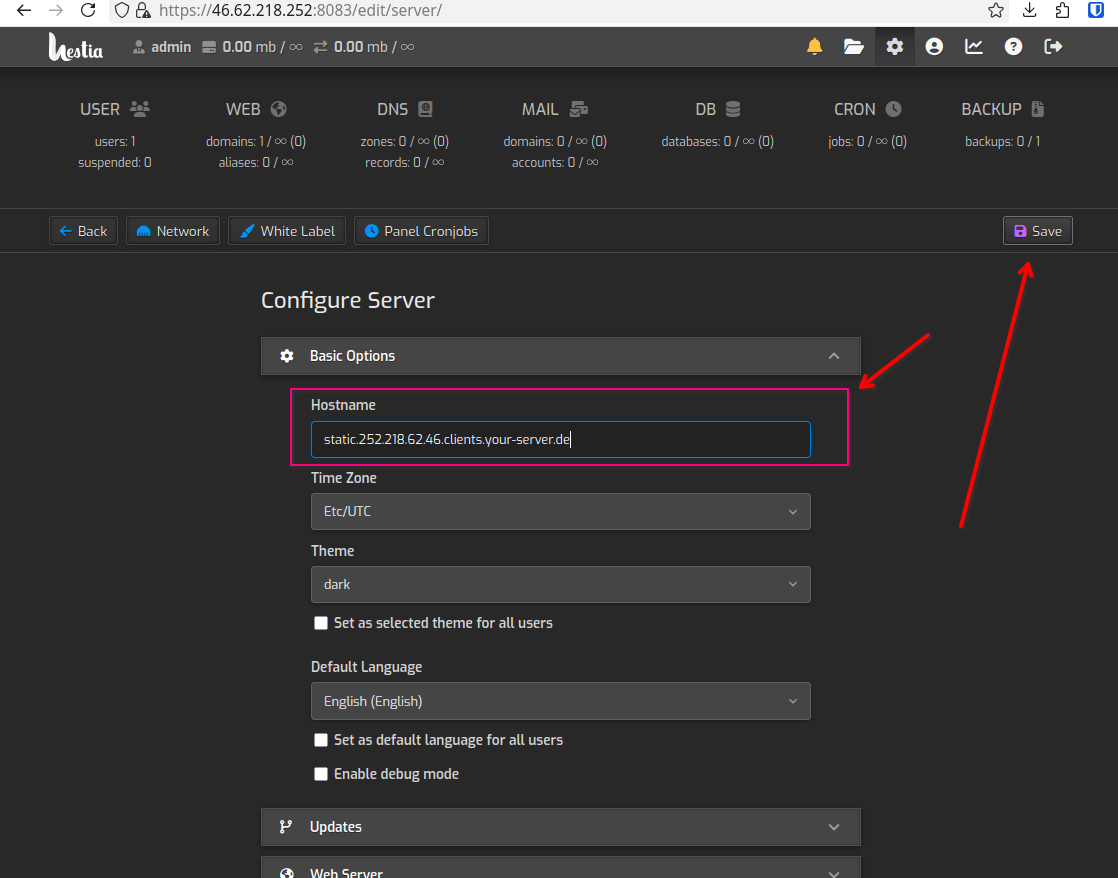Click the server settings gear icon
The width and height of the screenshot is (1118, 878).
(894, 47)
